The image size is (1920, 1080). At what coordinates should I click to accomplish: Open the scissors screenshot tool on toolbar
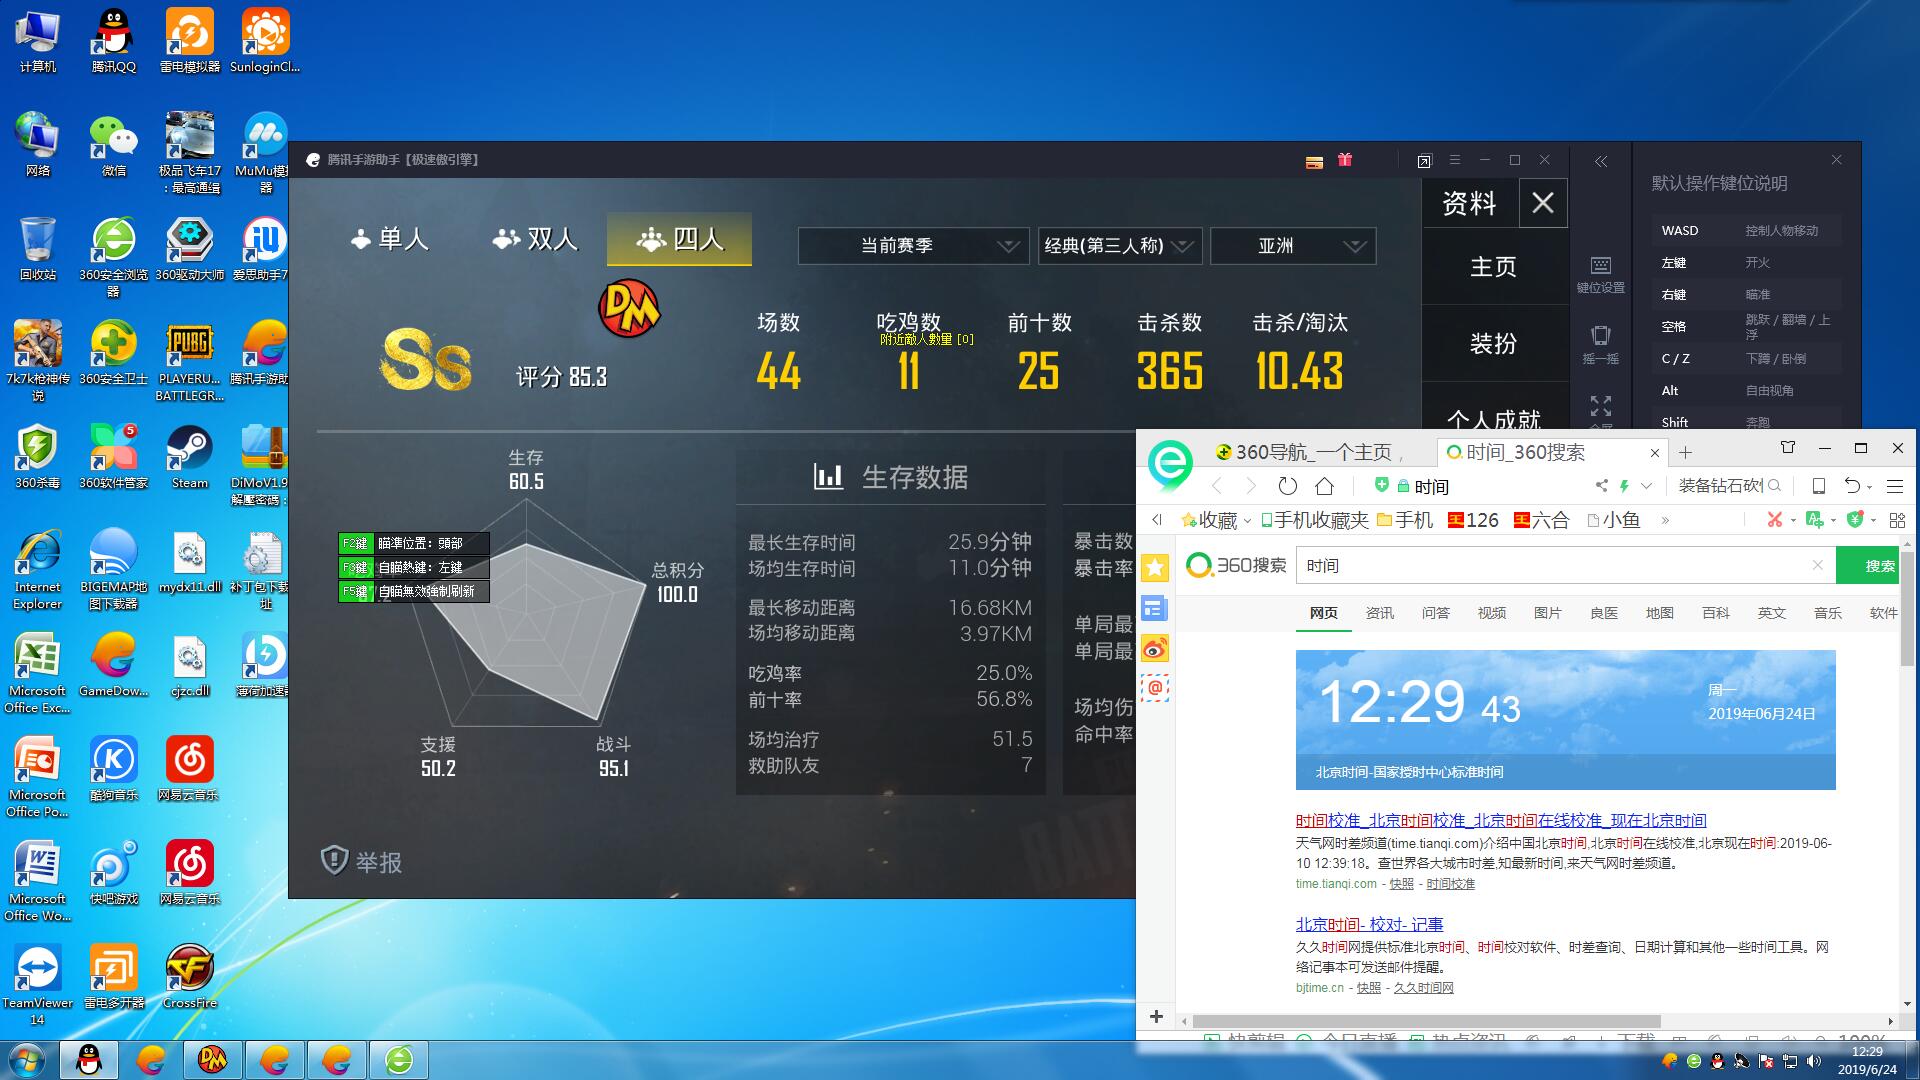point(1775,520)
